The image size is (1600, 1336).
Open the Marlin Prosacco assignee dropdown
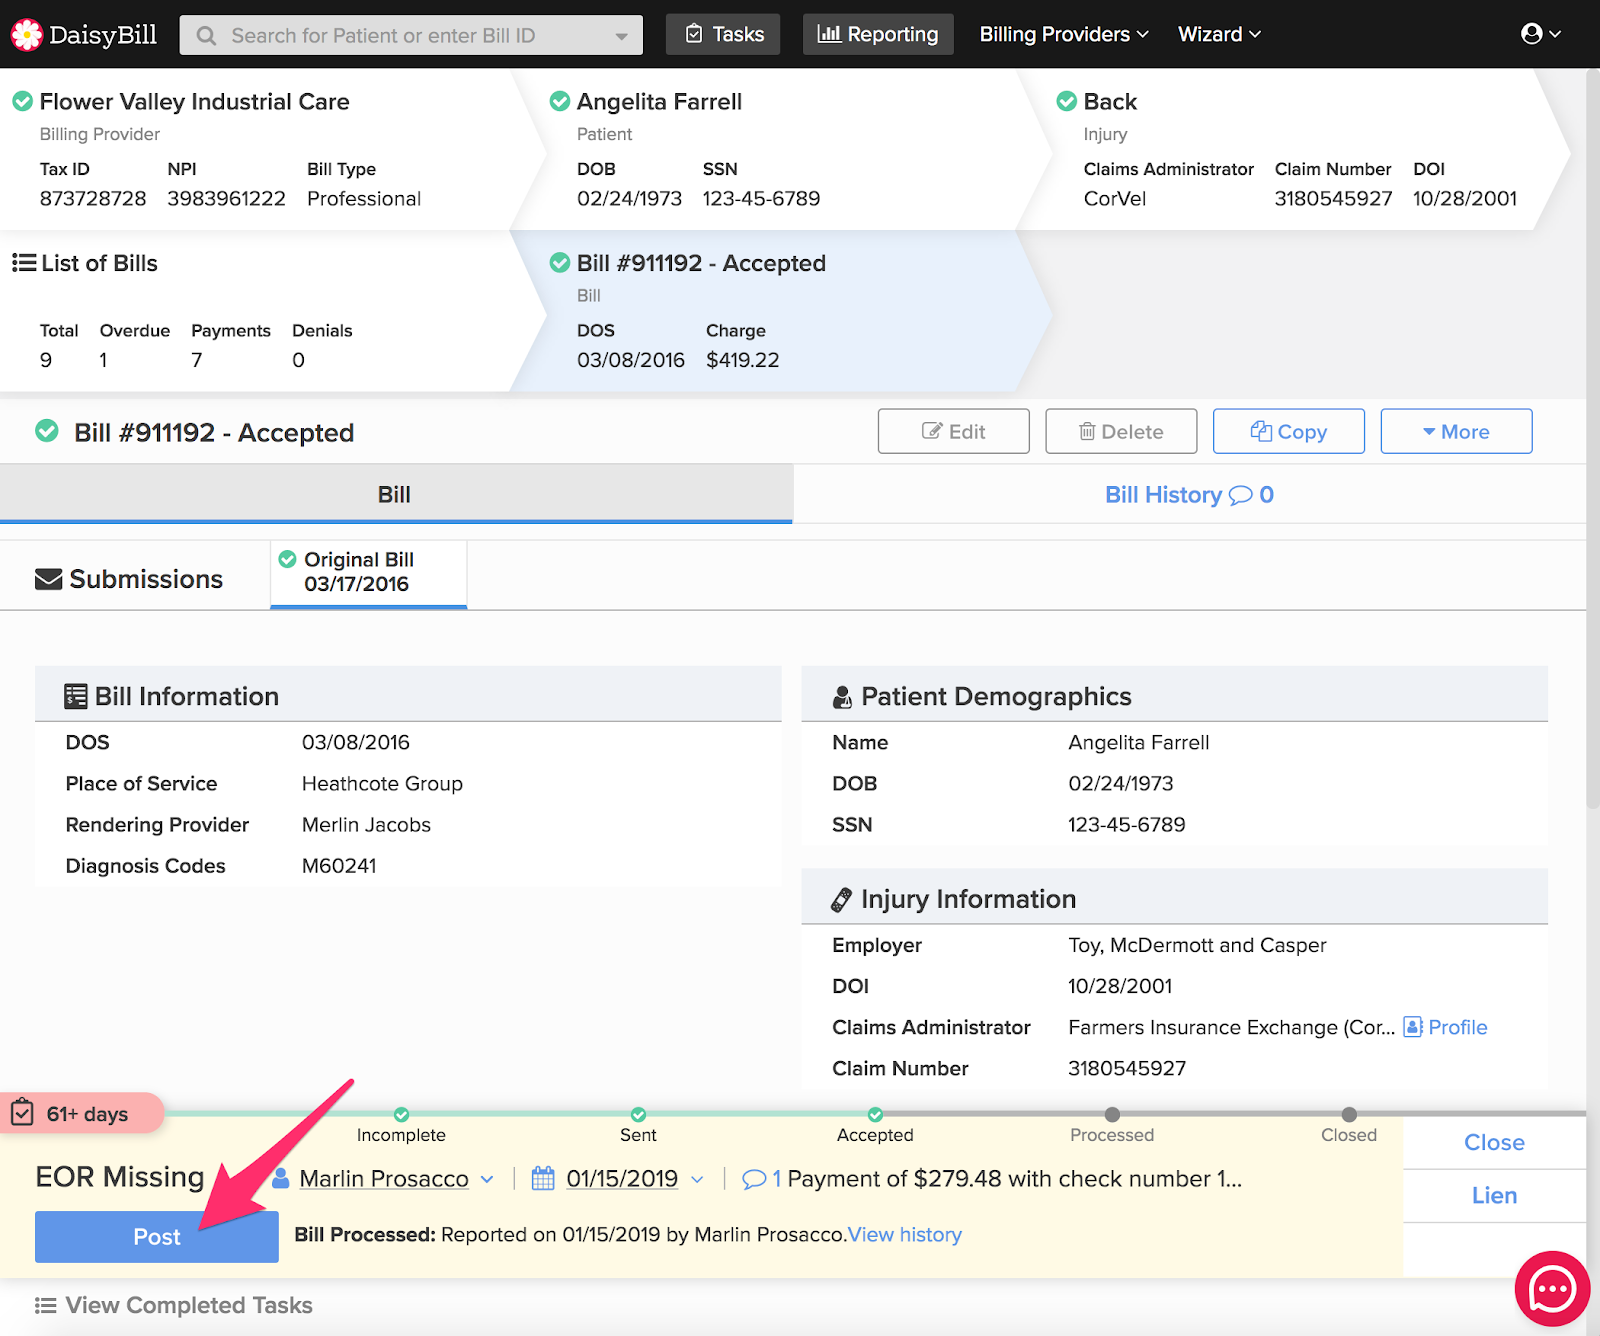487,1179
